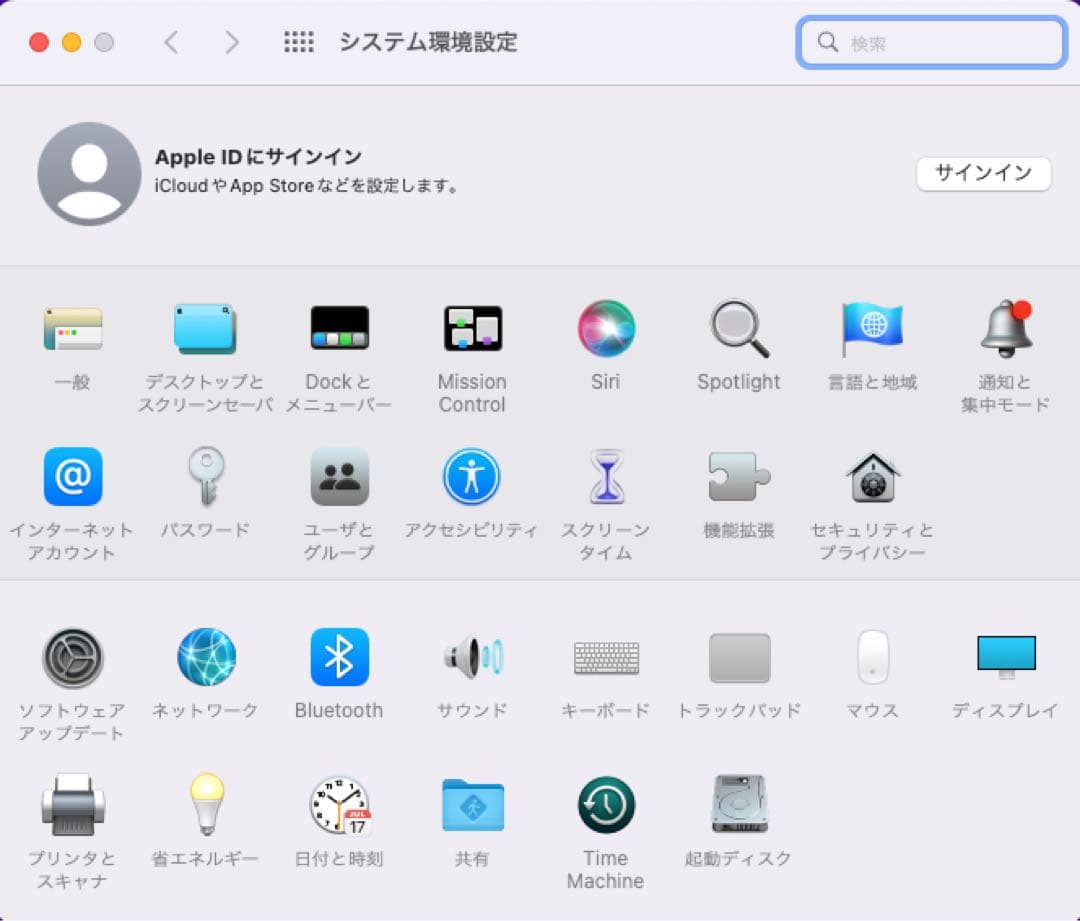Open the Dockとメニューバー pane
The height and width of the screenshot is (921, 1080).
click(x=339, y=327)
